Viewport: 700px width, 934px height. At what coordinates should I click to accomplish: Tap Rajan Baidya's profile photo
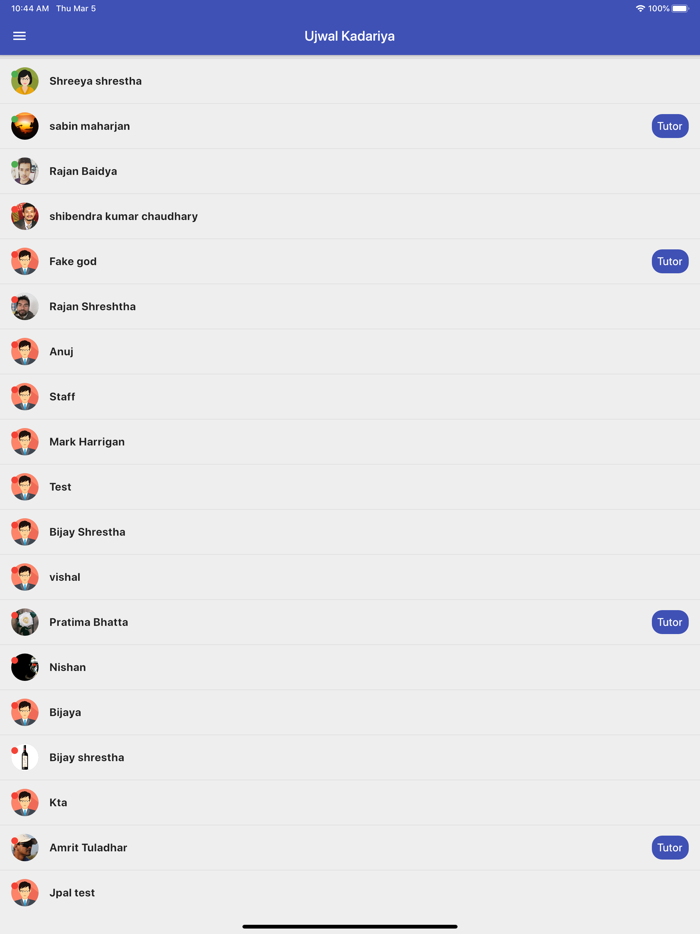click(x=25, y=172)
